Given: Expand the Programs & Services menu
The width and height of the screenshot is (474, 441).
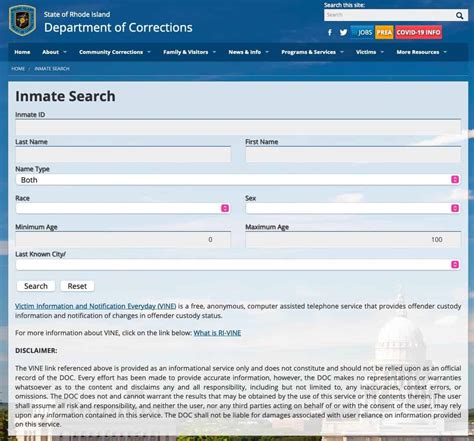Looking at the screenshot, I should (x=312, y=52).
